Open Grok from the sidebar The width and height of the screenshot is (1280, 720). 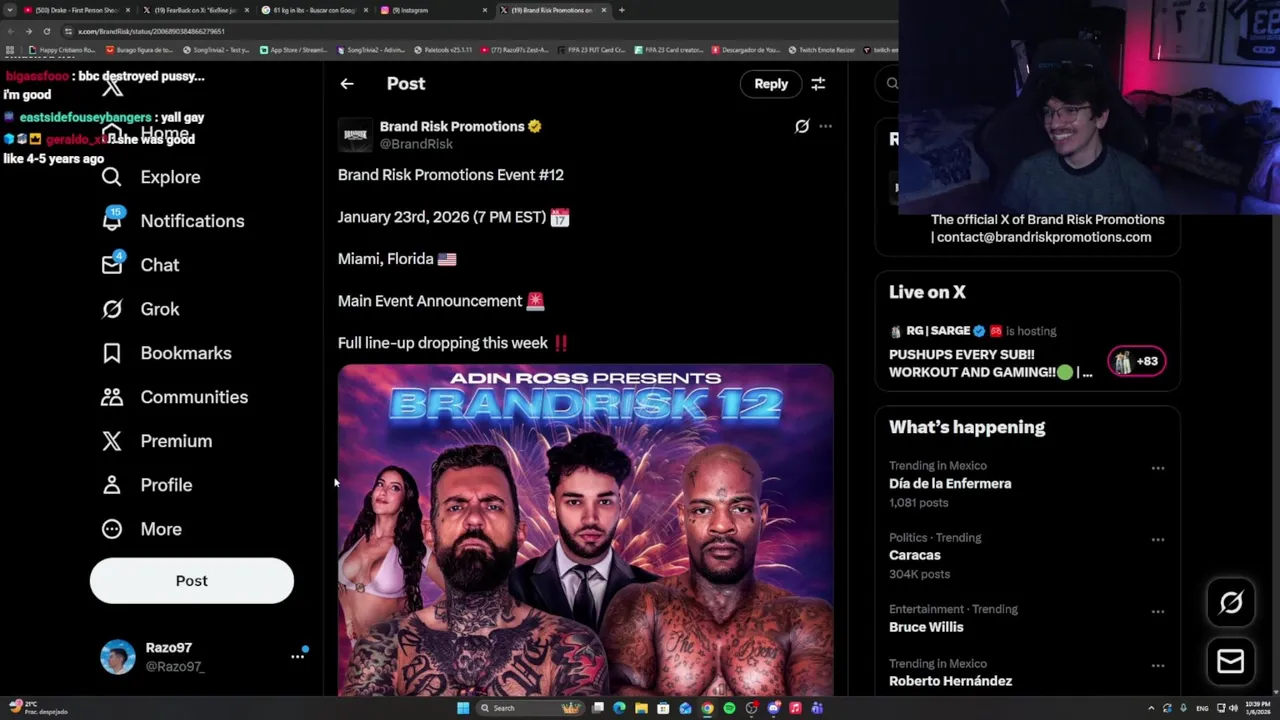140,309
